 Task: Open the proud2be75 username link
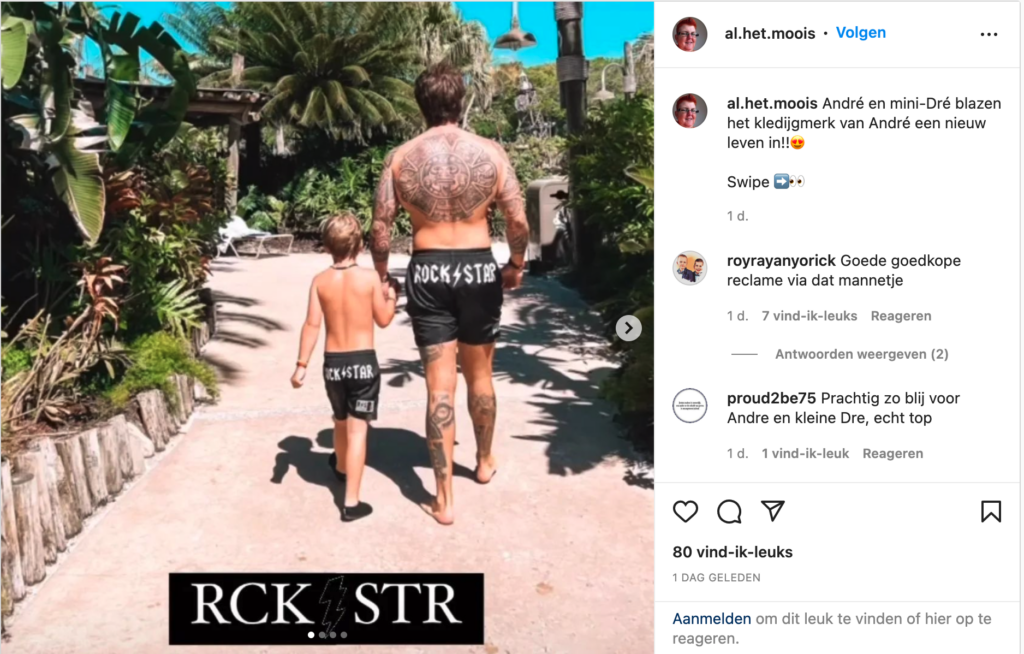(771, 399)
